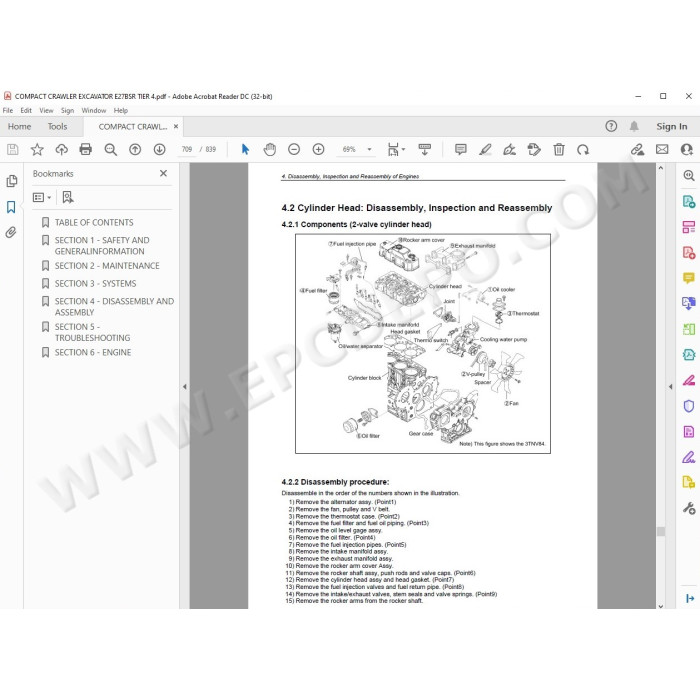Open the Edit menu
Viewport: 700px width, 700px height.
tap(26, 110)
